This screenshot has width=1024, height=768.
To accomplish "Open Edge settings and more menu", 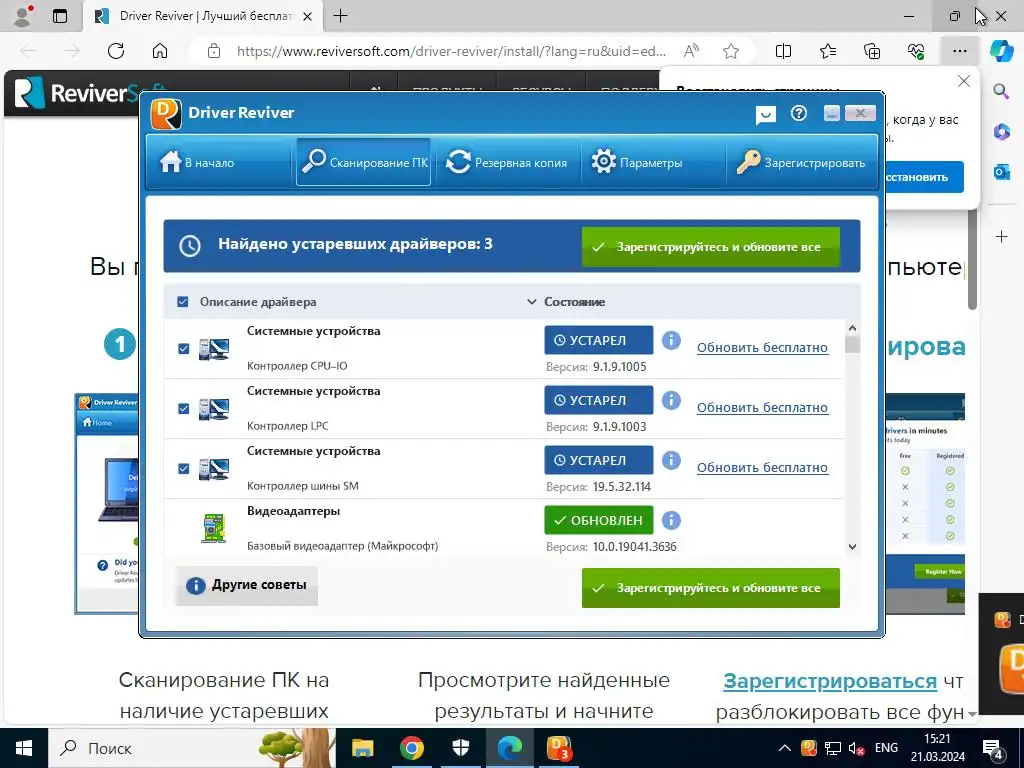I will pyautogui.click(x=959, y=51).
